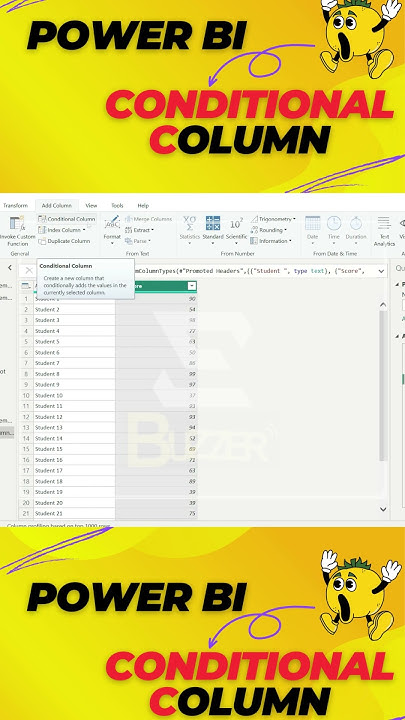
Task: Select the Student 21 cell
Action: pyautogui.click(x=74, y=513)
